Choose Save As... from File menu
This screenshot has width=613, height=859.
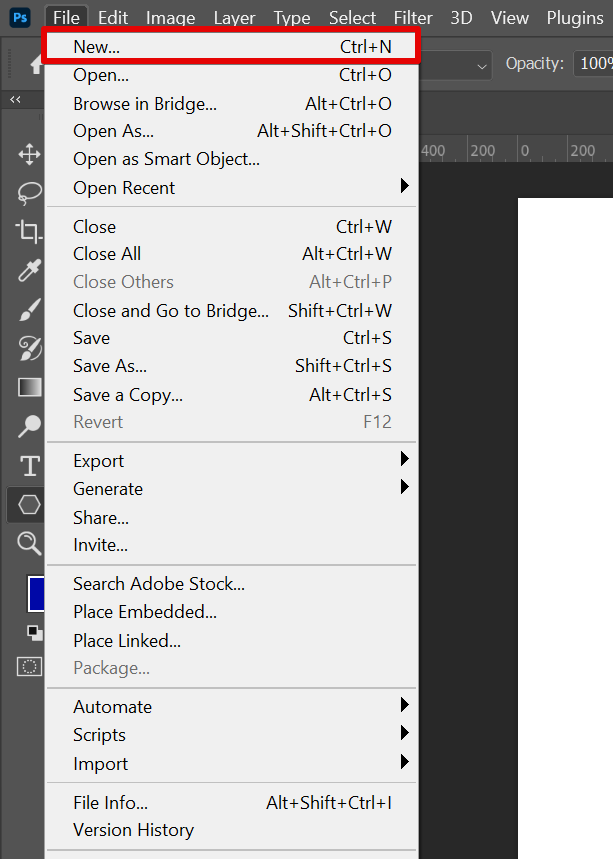[110, 366]
